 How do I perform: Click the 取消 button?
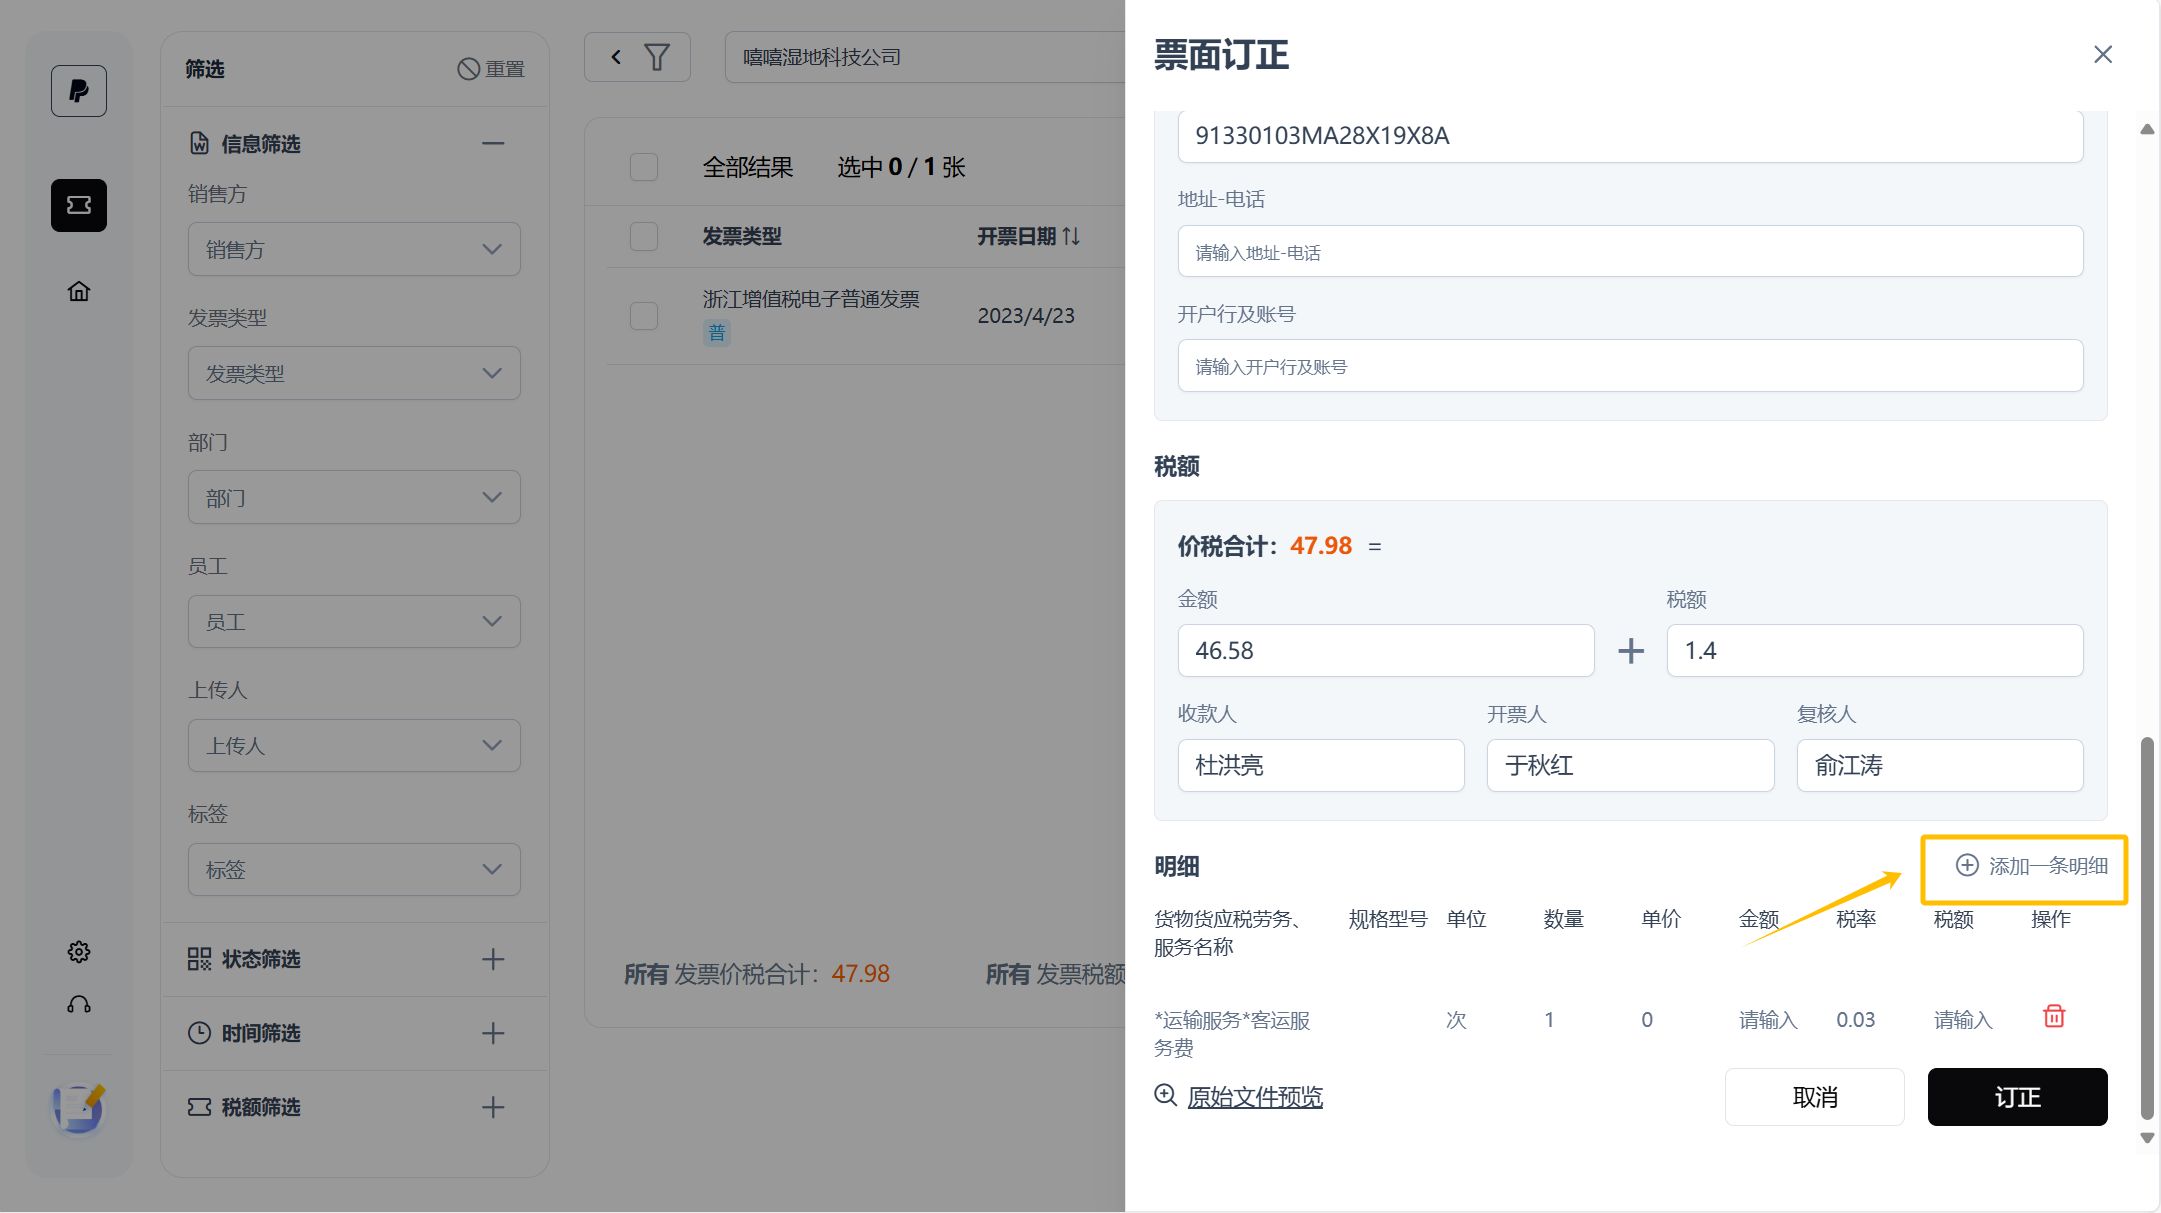coord(1814,1097)
